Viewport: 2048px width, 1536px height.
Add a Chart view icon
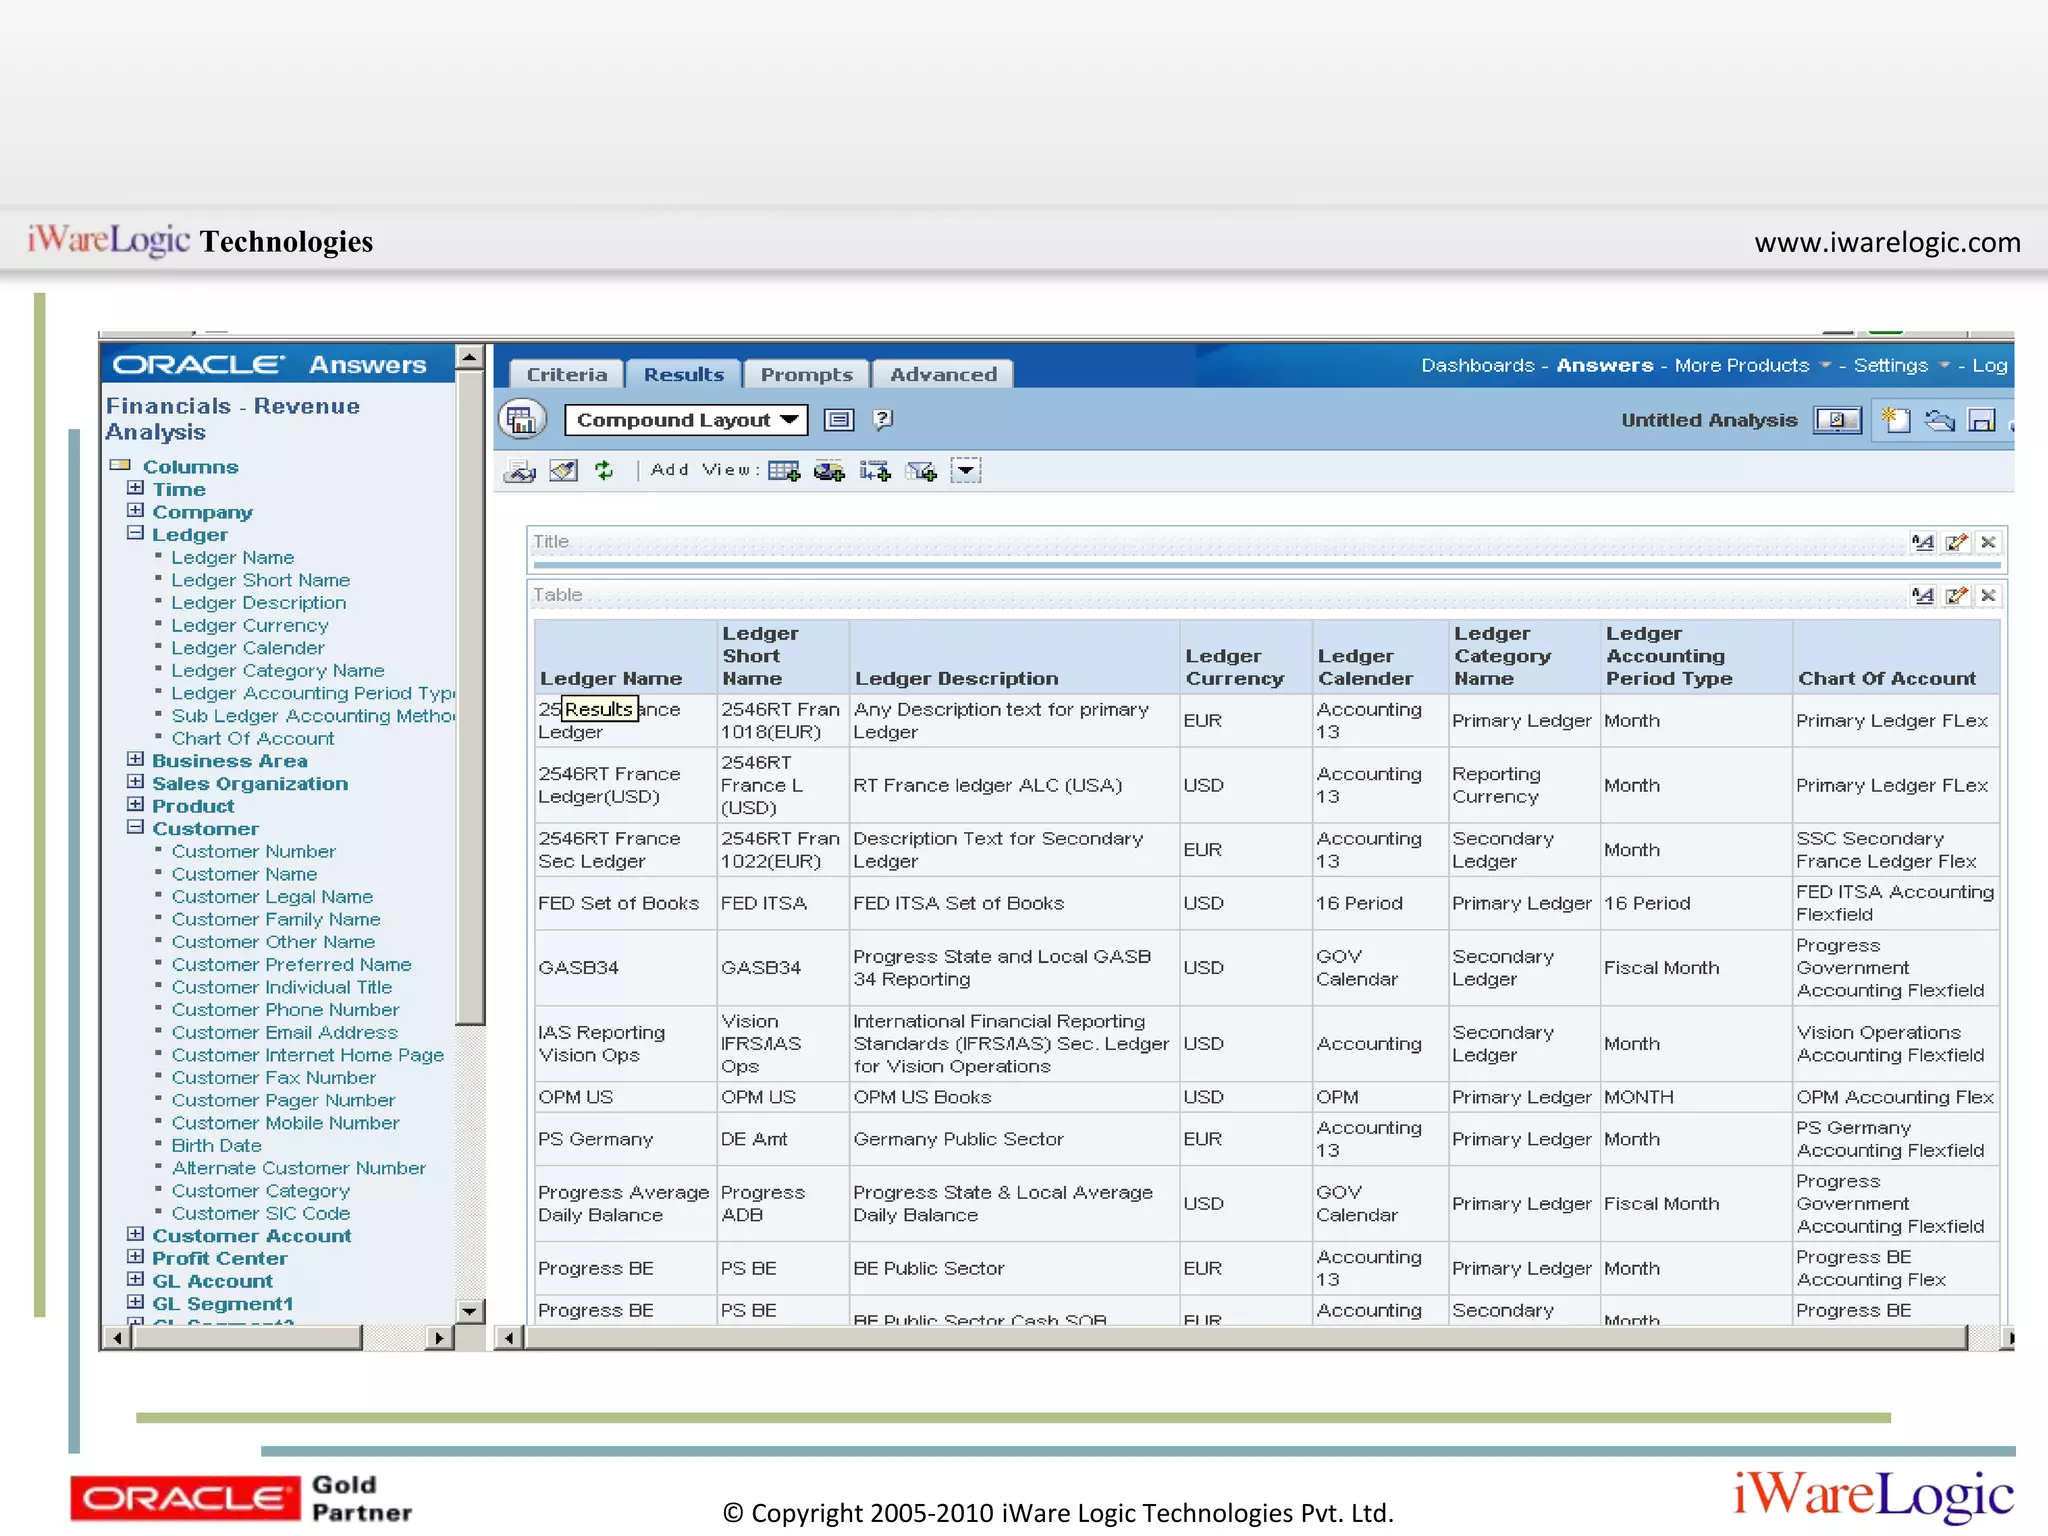pyautogui.click(x=829, y=471)
